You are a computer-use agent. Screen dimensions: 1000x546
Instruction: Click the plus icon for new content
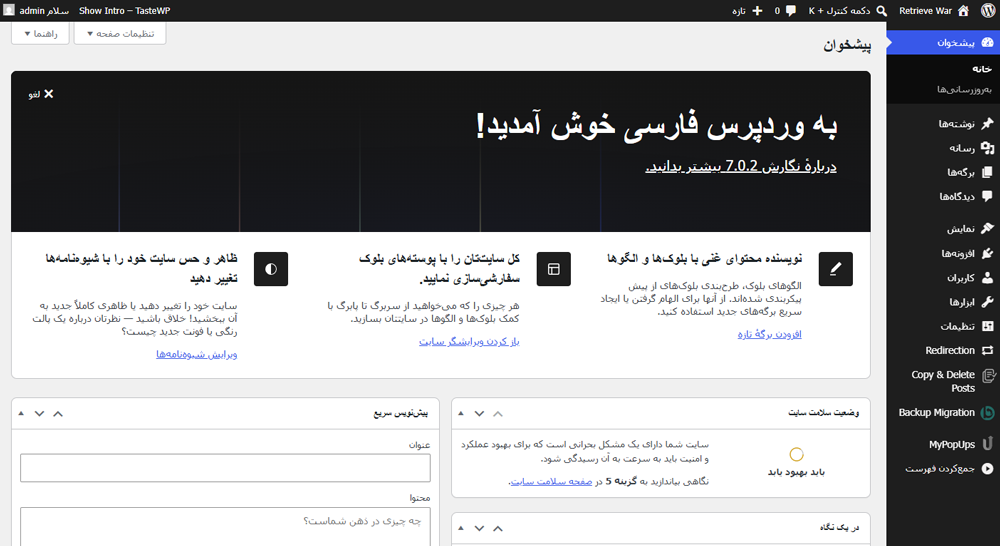point(757,11)
